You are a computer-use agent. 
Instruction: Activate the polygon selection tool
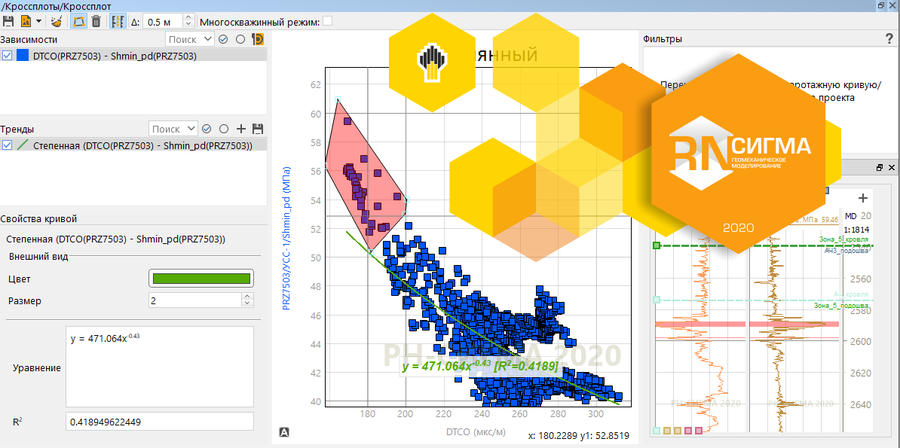pyautogui.click(x=77, y=21)
